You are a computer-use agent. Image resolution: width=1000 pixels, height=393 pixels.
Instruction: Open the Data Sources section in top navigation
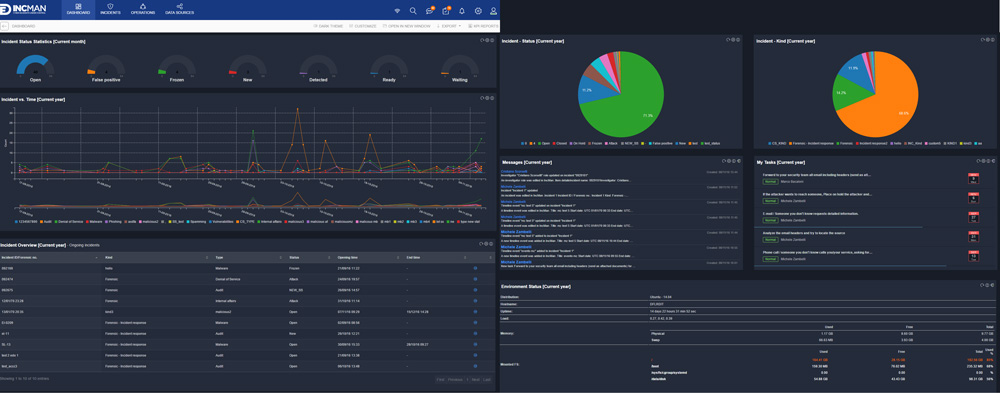(x=179, y=9)
